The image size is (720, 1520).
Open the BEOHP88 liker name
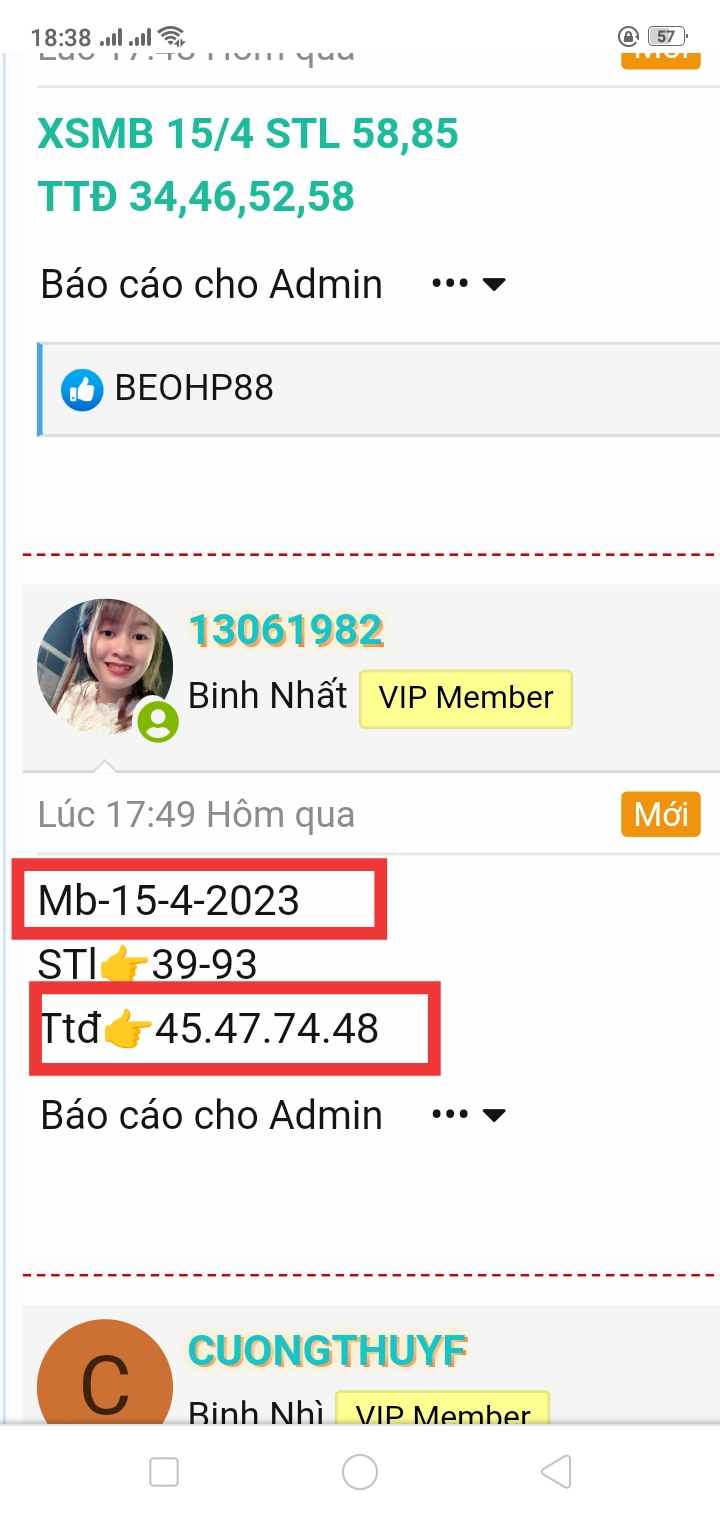pyautogui.click(x=194, y=389)
